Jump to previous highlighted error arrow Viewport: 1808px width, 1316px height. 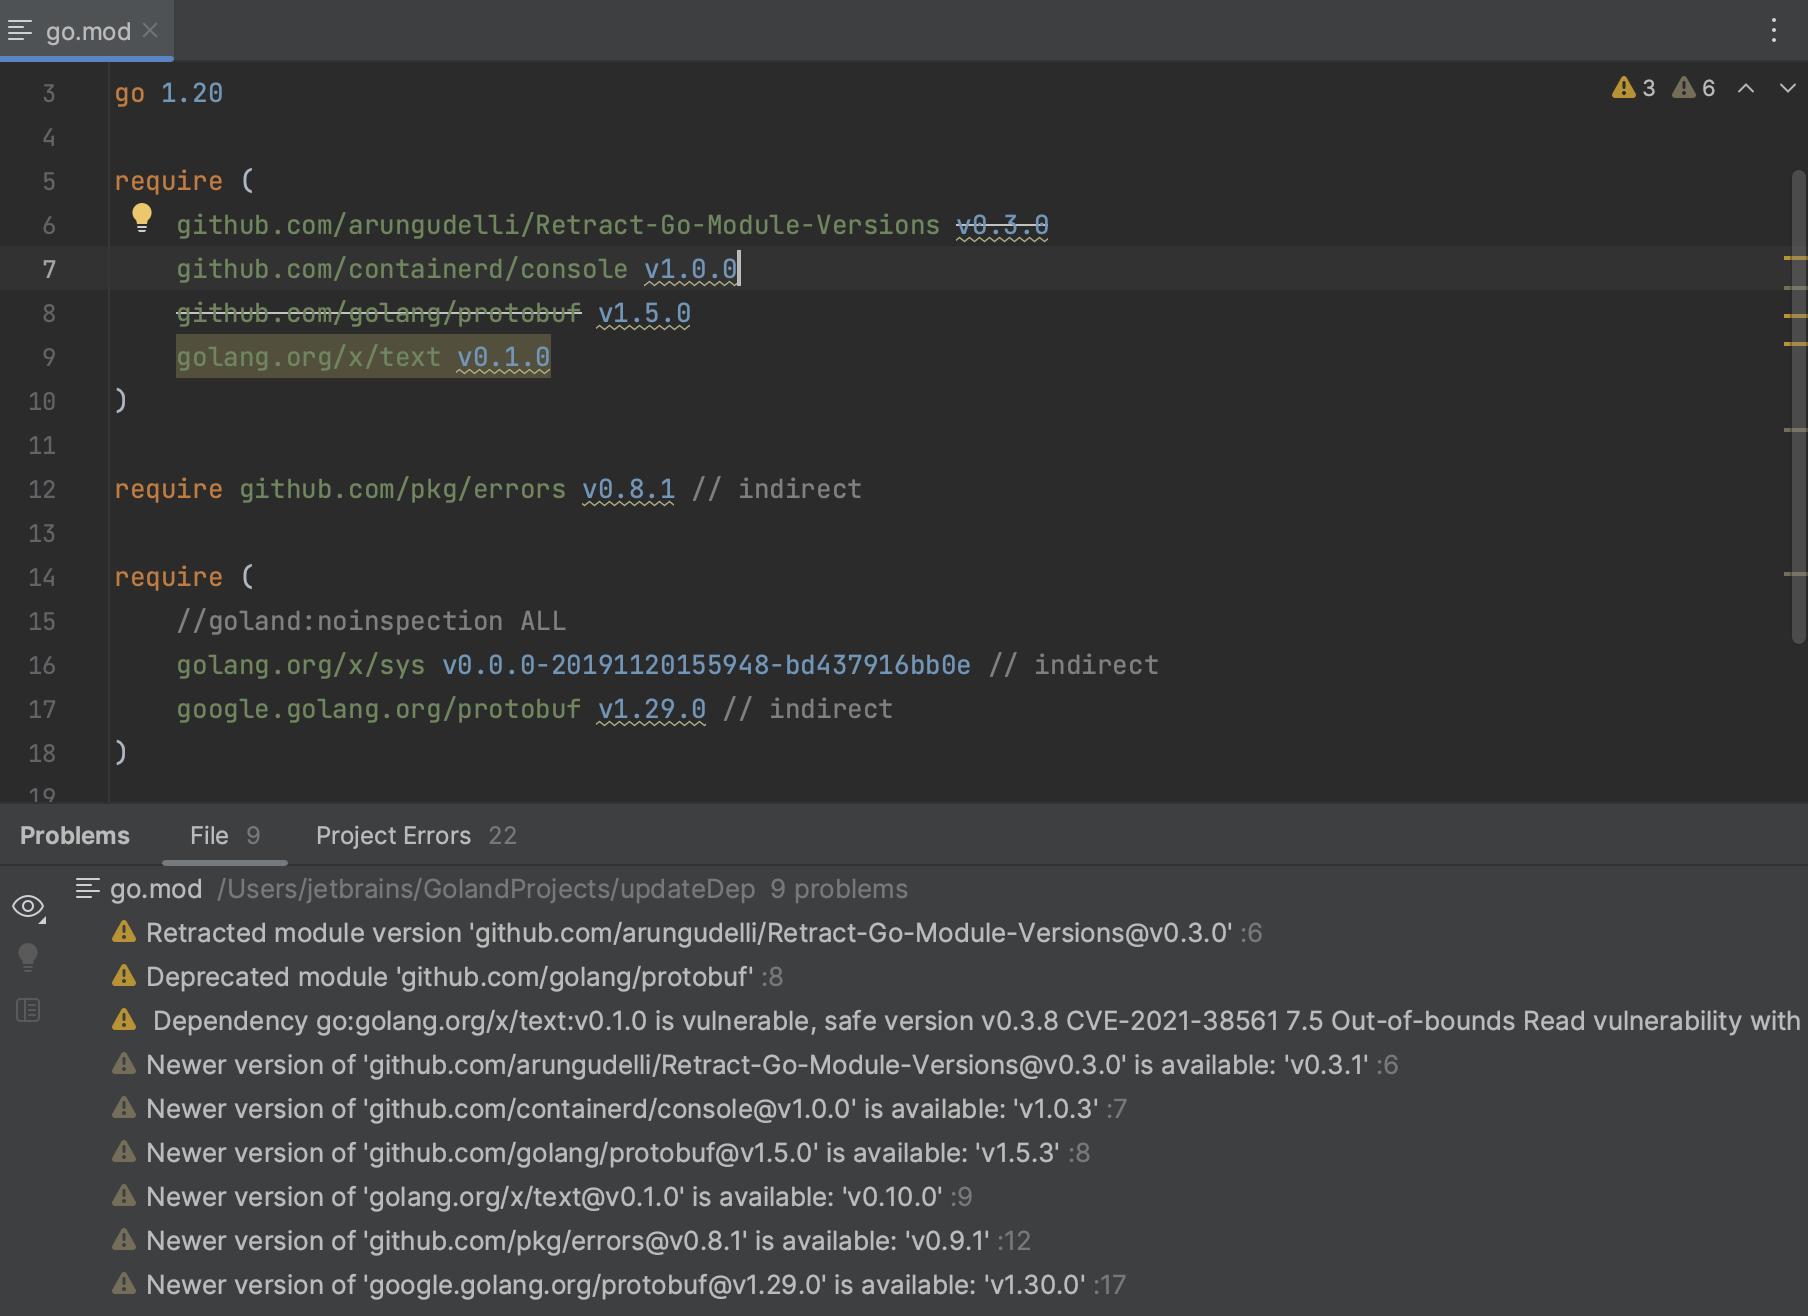[x=1746, y=88]
